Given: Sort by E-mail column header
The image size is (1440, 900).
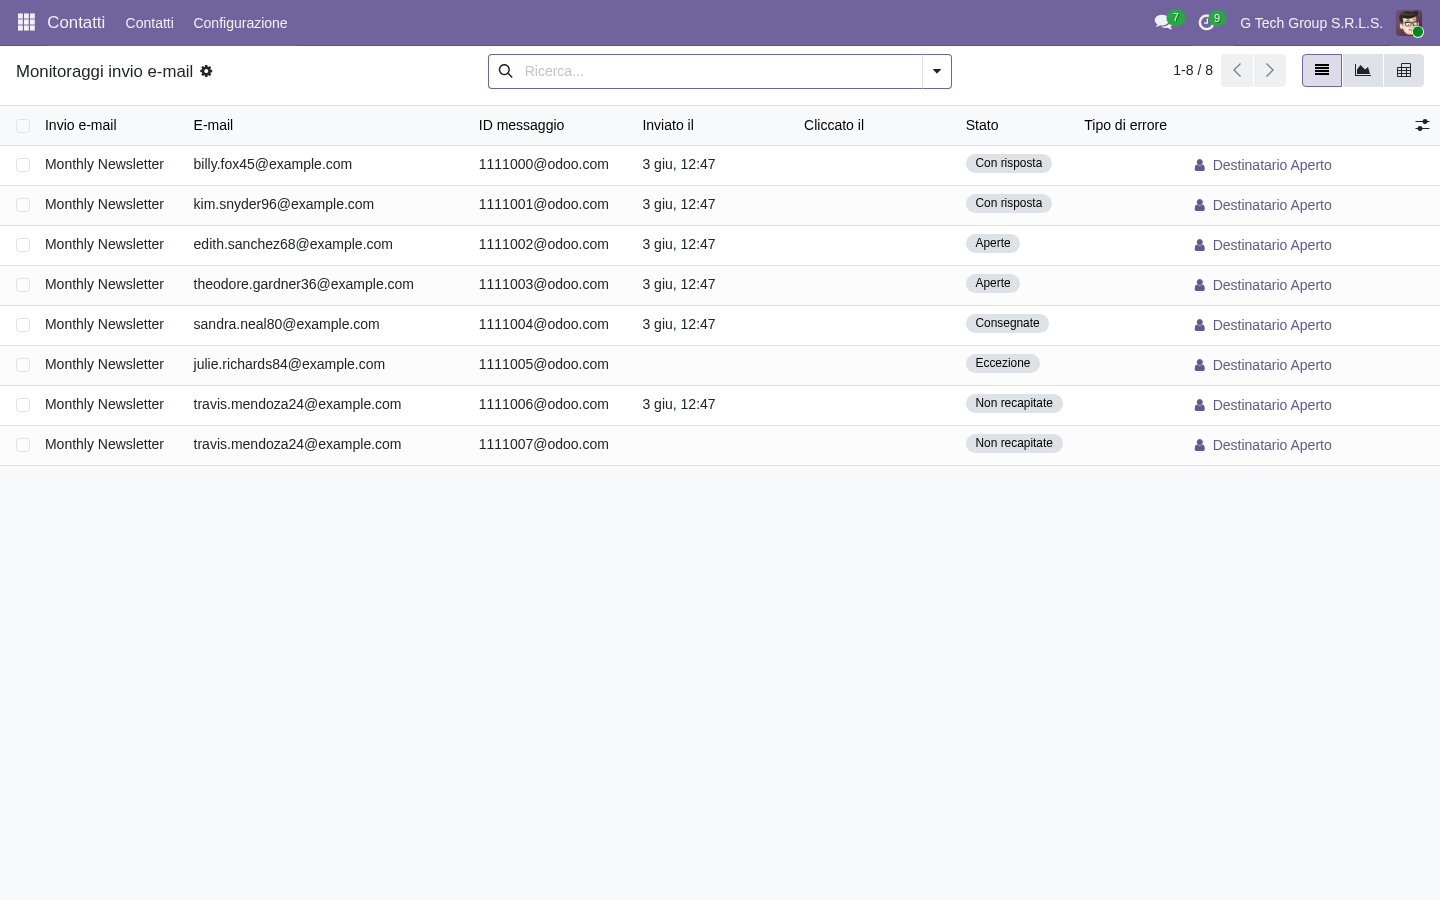Looking at the screenshot, I should pyautogui.click(x=213, y=125).
